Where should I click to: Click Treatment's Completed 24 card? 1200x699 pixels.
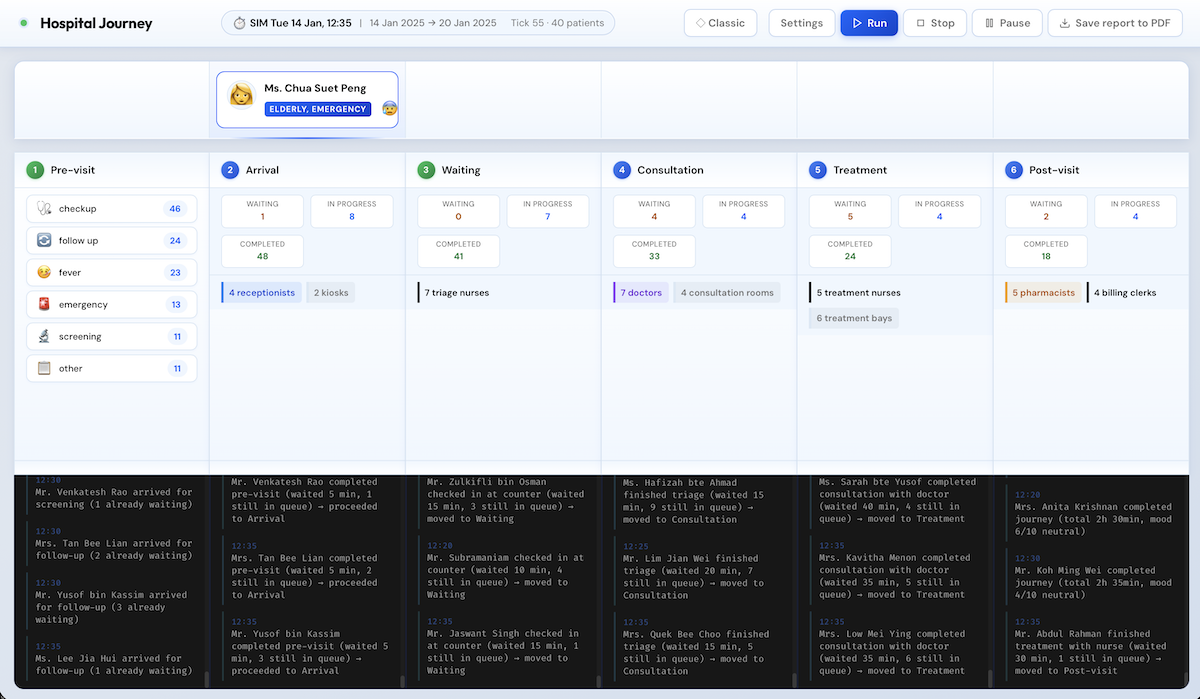(850, 251)
